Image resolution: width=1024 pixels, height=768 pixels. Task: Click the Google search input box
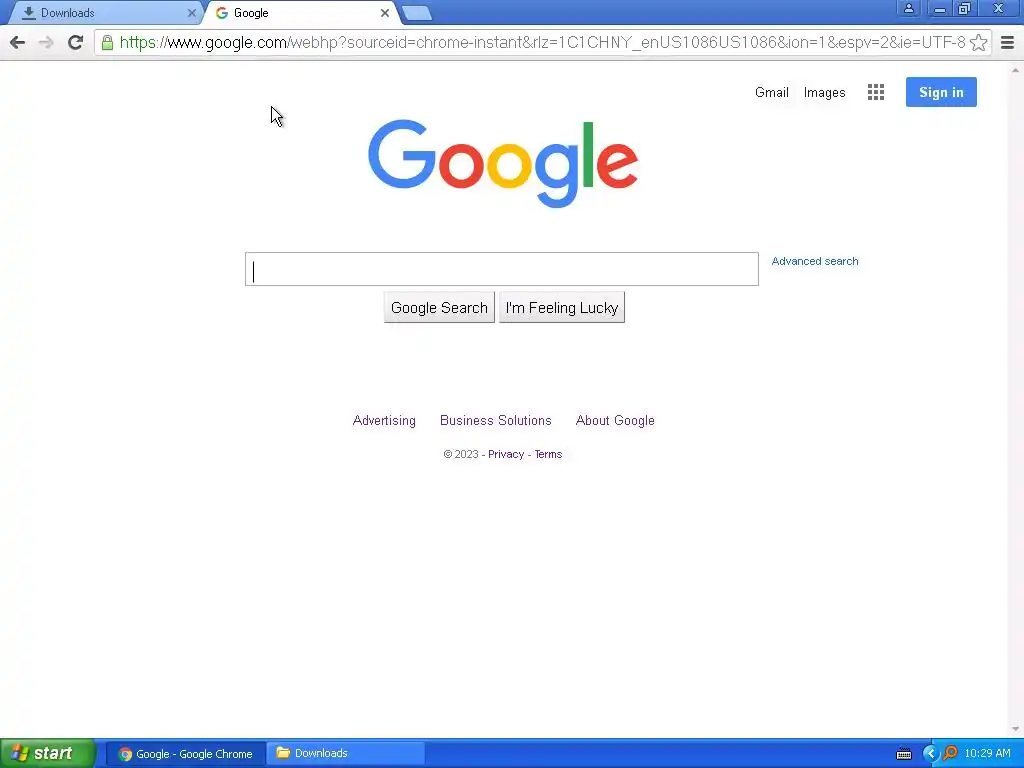(x=502, y=269)
